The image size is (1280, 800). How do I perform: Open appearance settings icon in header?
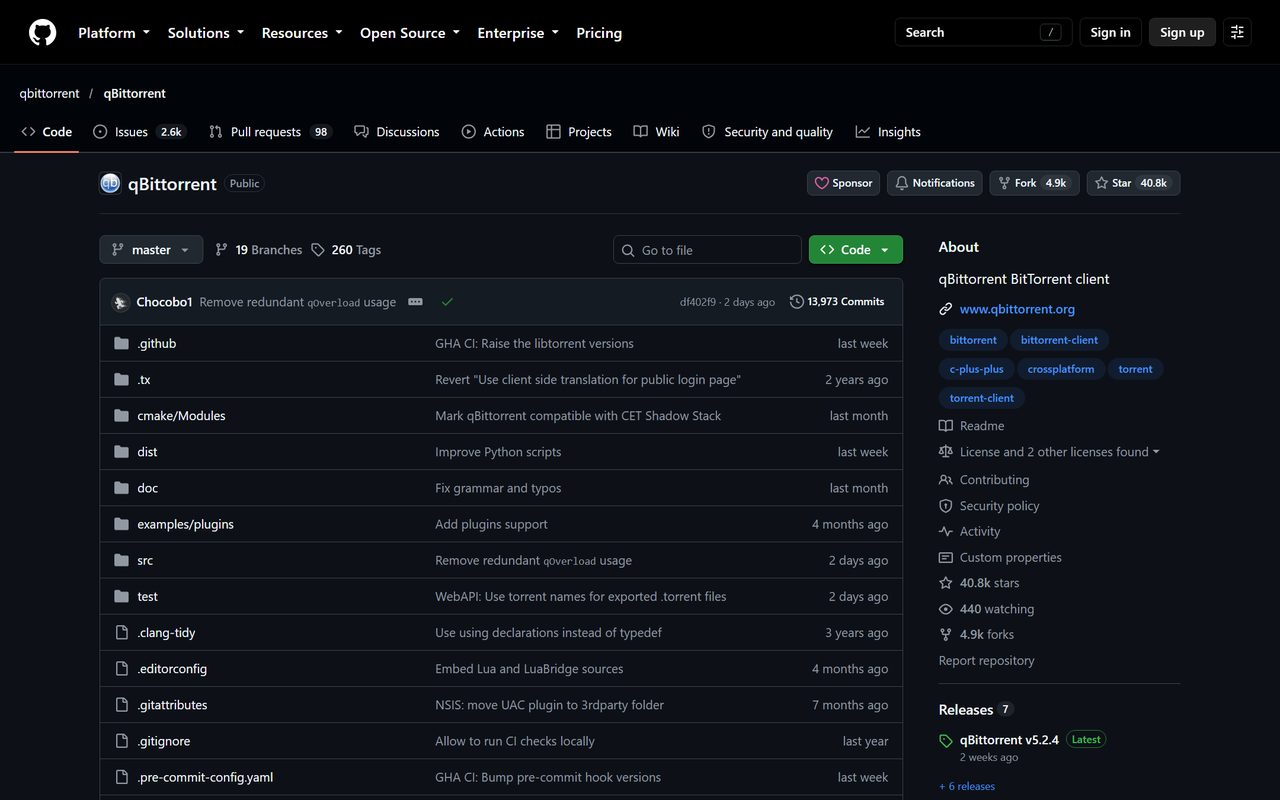[1237, 33]
